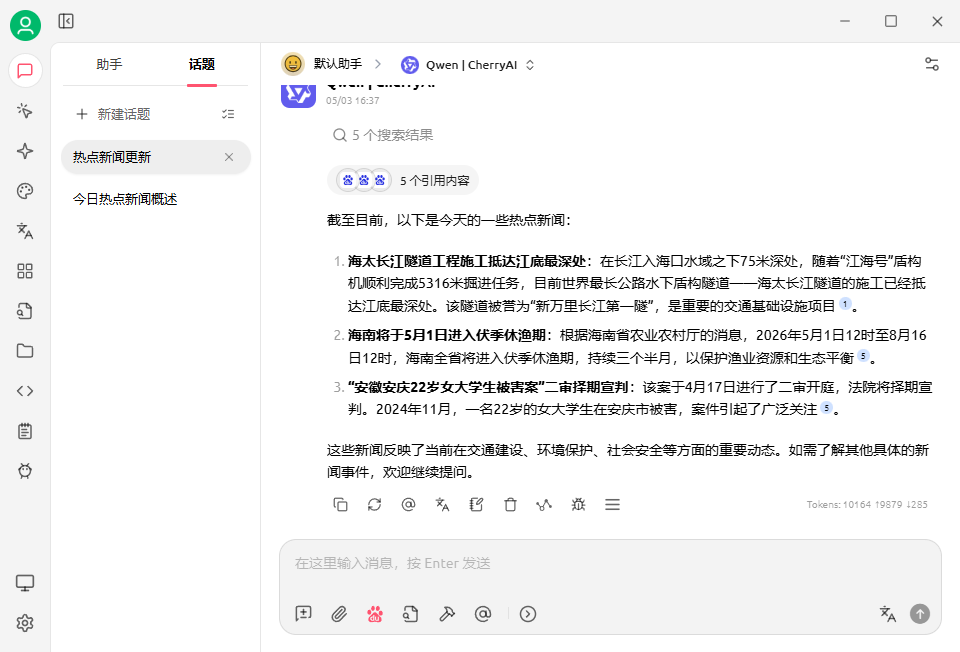The height and width of the screenshot is (652, 960).
Task: Select the 热点新闻更新 topic
Action: click(x=156, y=157)
